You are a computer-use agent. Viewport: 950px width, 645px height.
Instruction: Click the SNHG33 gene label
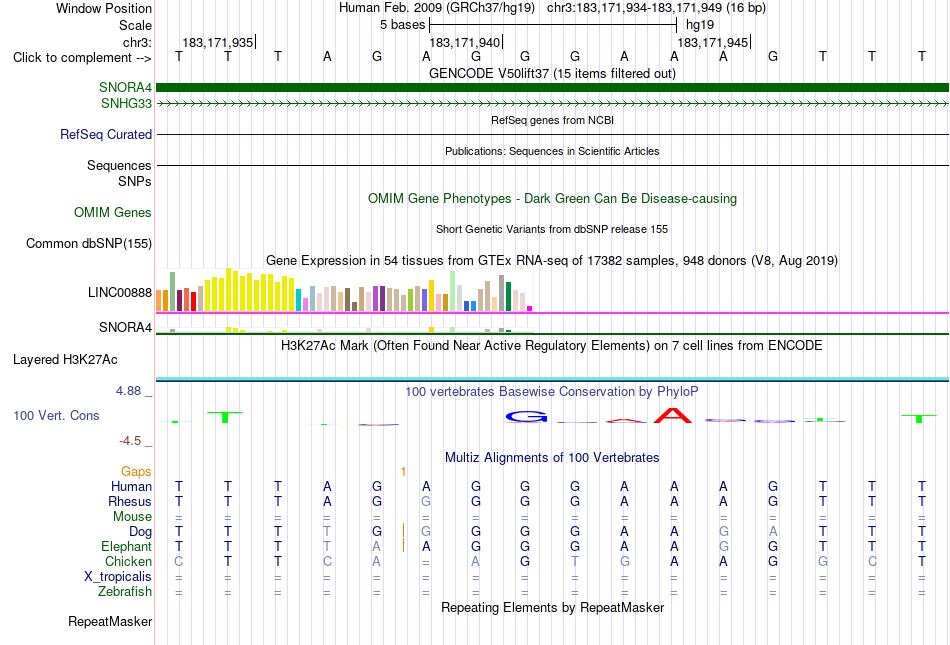(x=126, y=104)
